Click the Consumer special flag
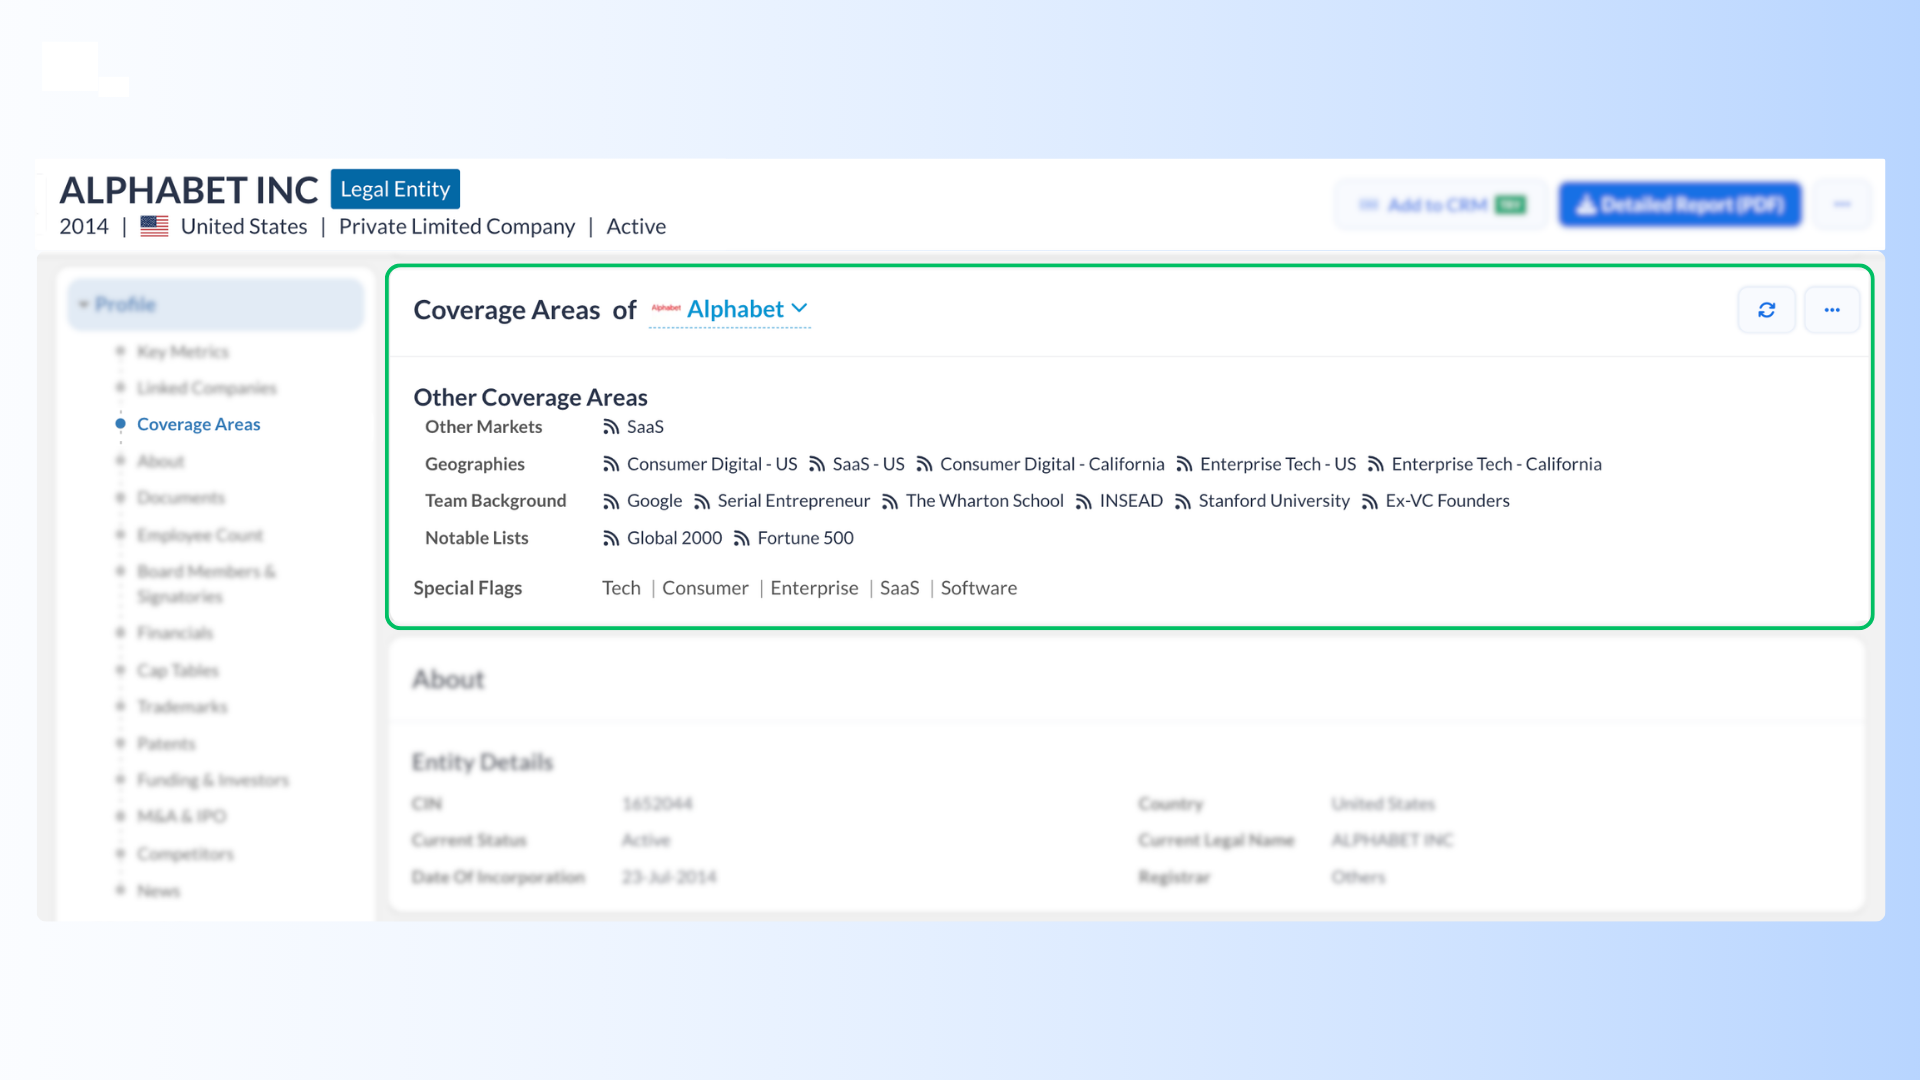This screenshot has width=1920, height=1080. click(x=705, y=588)
